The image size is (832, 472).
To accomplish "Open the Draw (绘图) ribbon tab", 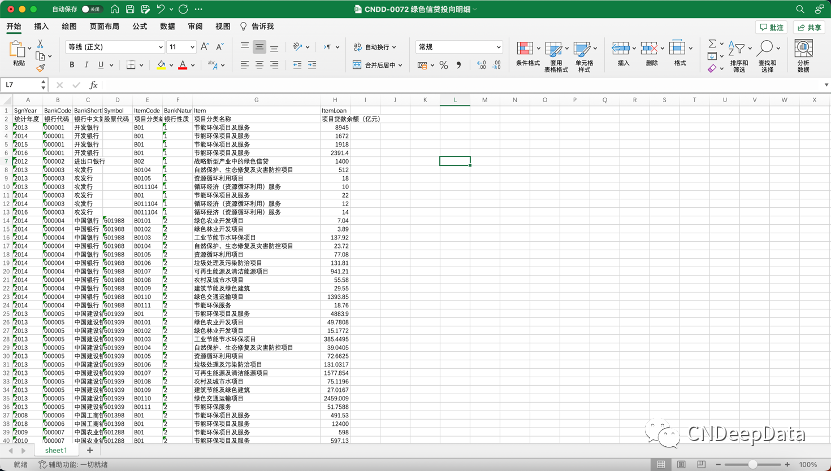I will [69, 27].
